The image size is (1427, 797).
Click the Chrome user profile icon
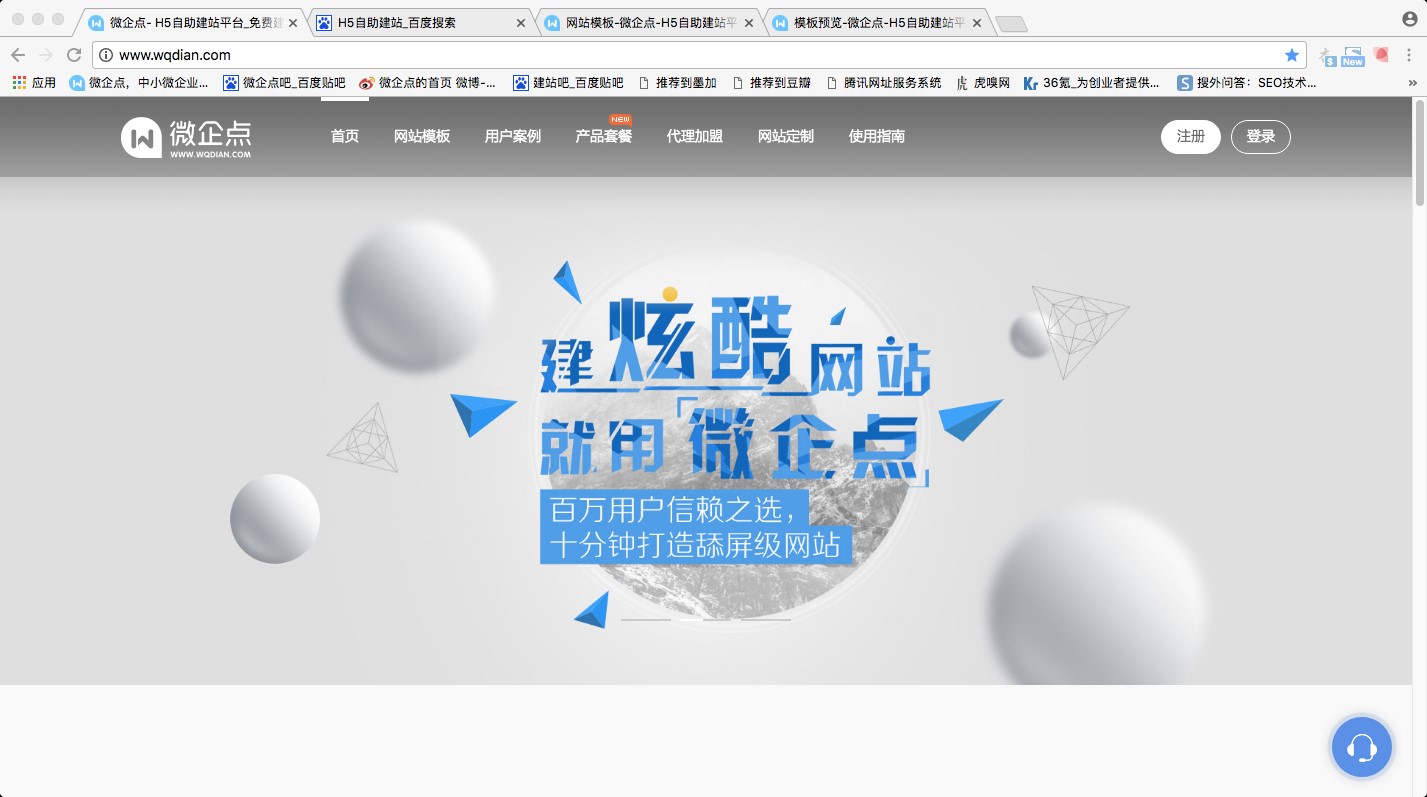(x=1409, y=19)
